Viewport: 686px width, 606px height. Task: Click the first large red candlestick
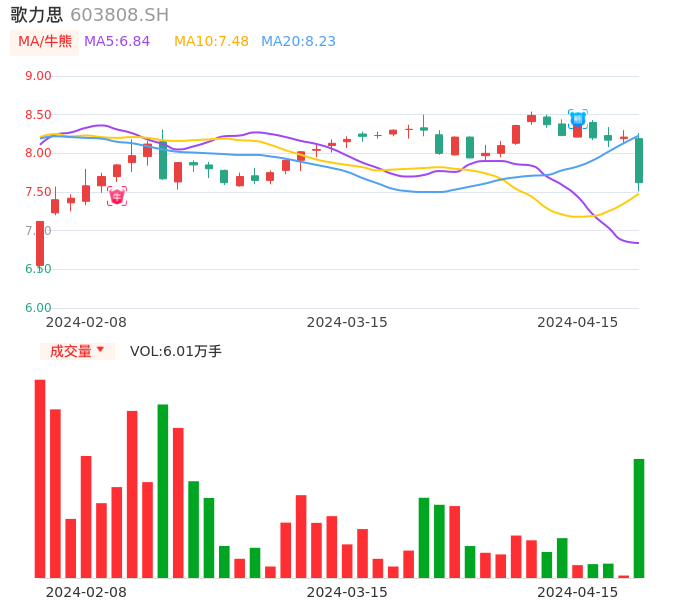pos(40,243)
